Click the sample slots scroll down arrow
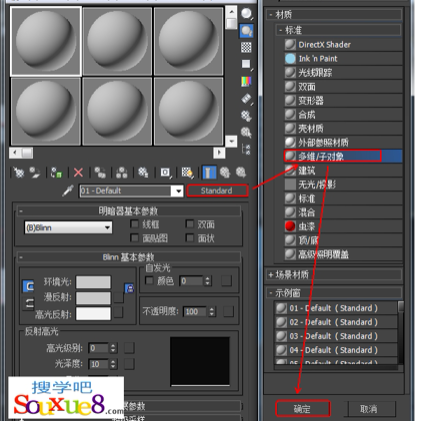Viewport: 441px width, 421px height. pyautogui.click(x=231, y=141)
